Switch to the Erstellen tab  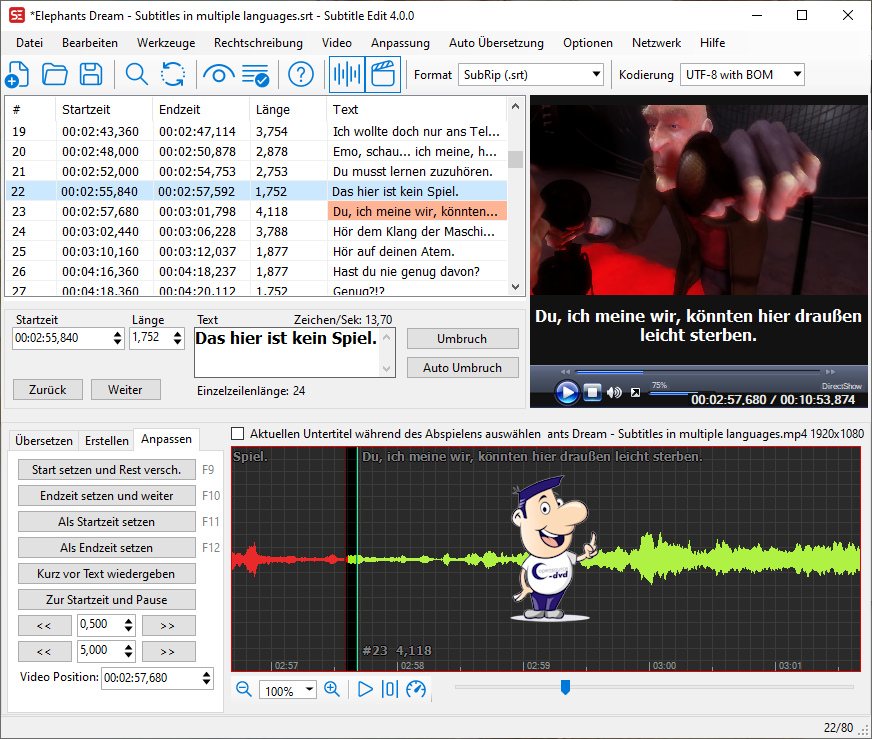coord(106,440)
